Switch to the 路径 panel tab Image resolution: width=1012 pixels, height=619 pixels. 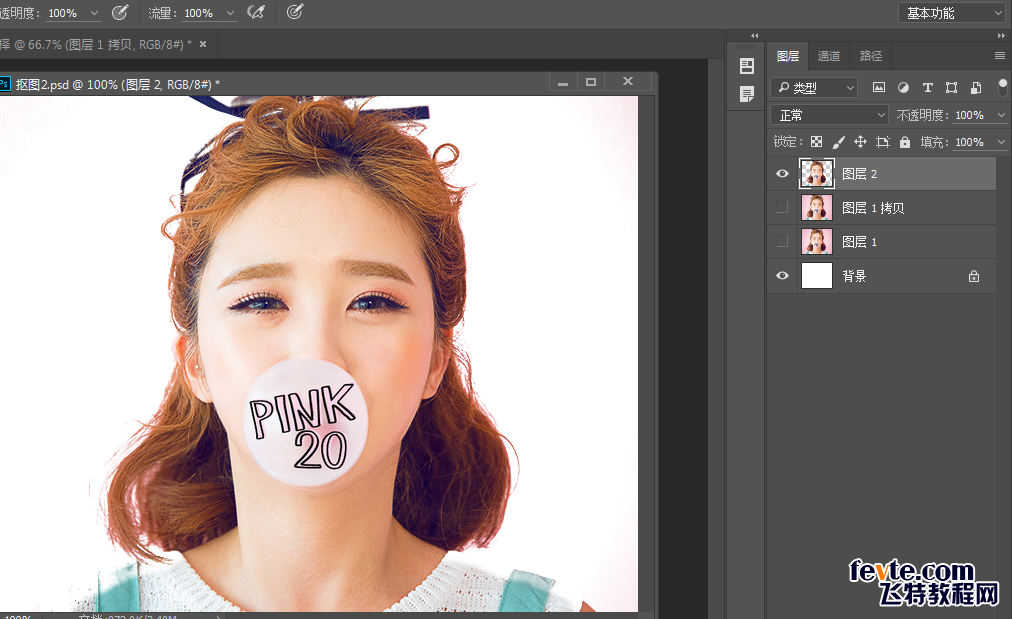point(871,56)
